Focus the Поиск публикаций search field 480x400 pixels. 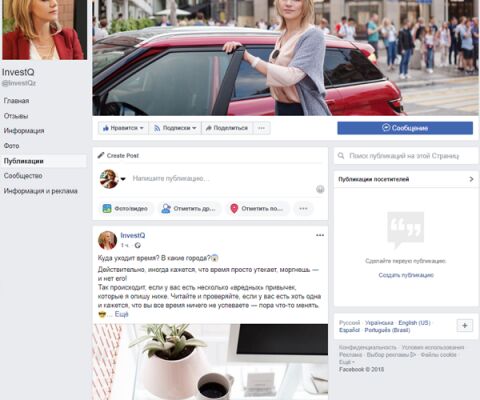coord(406,156)
